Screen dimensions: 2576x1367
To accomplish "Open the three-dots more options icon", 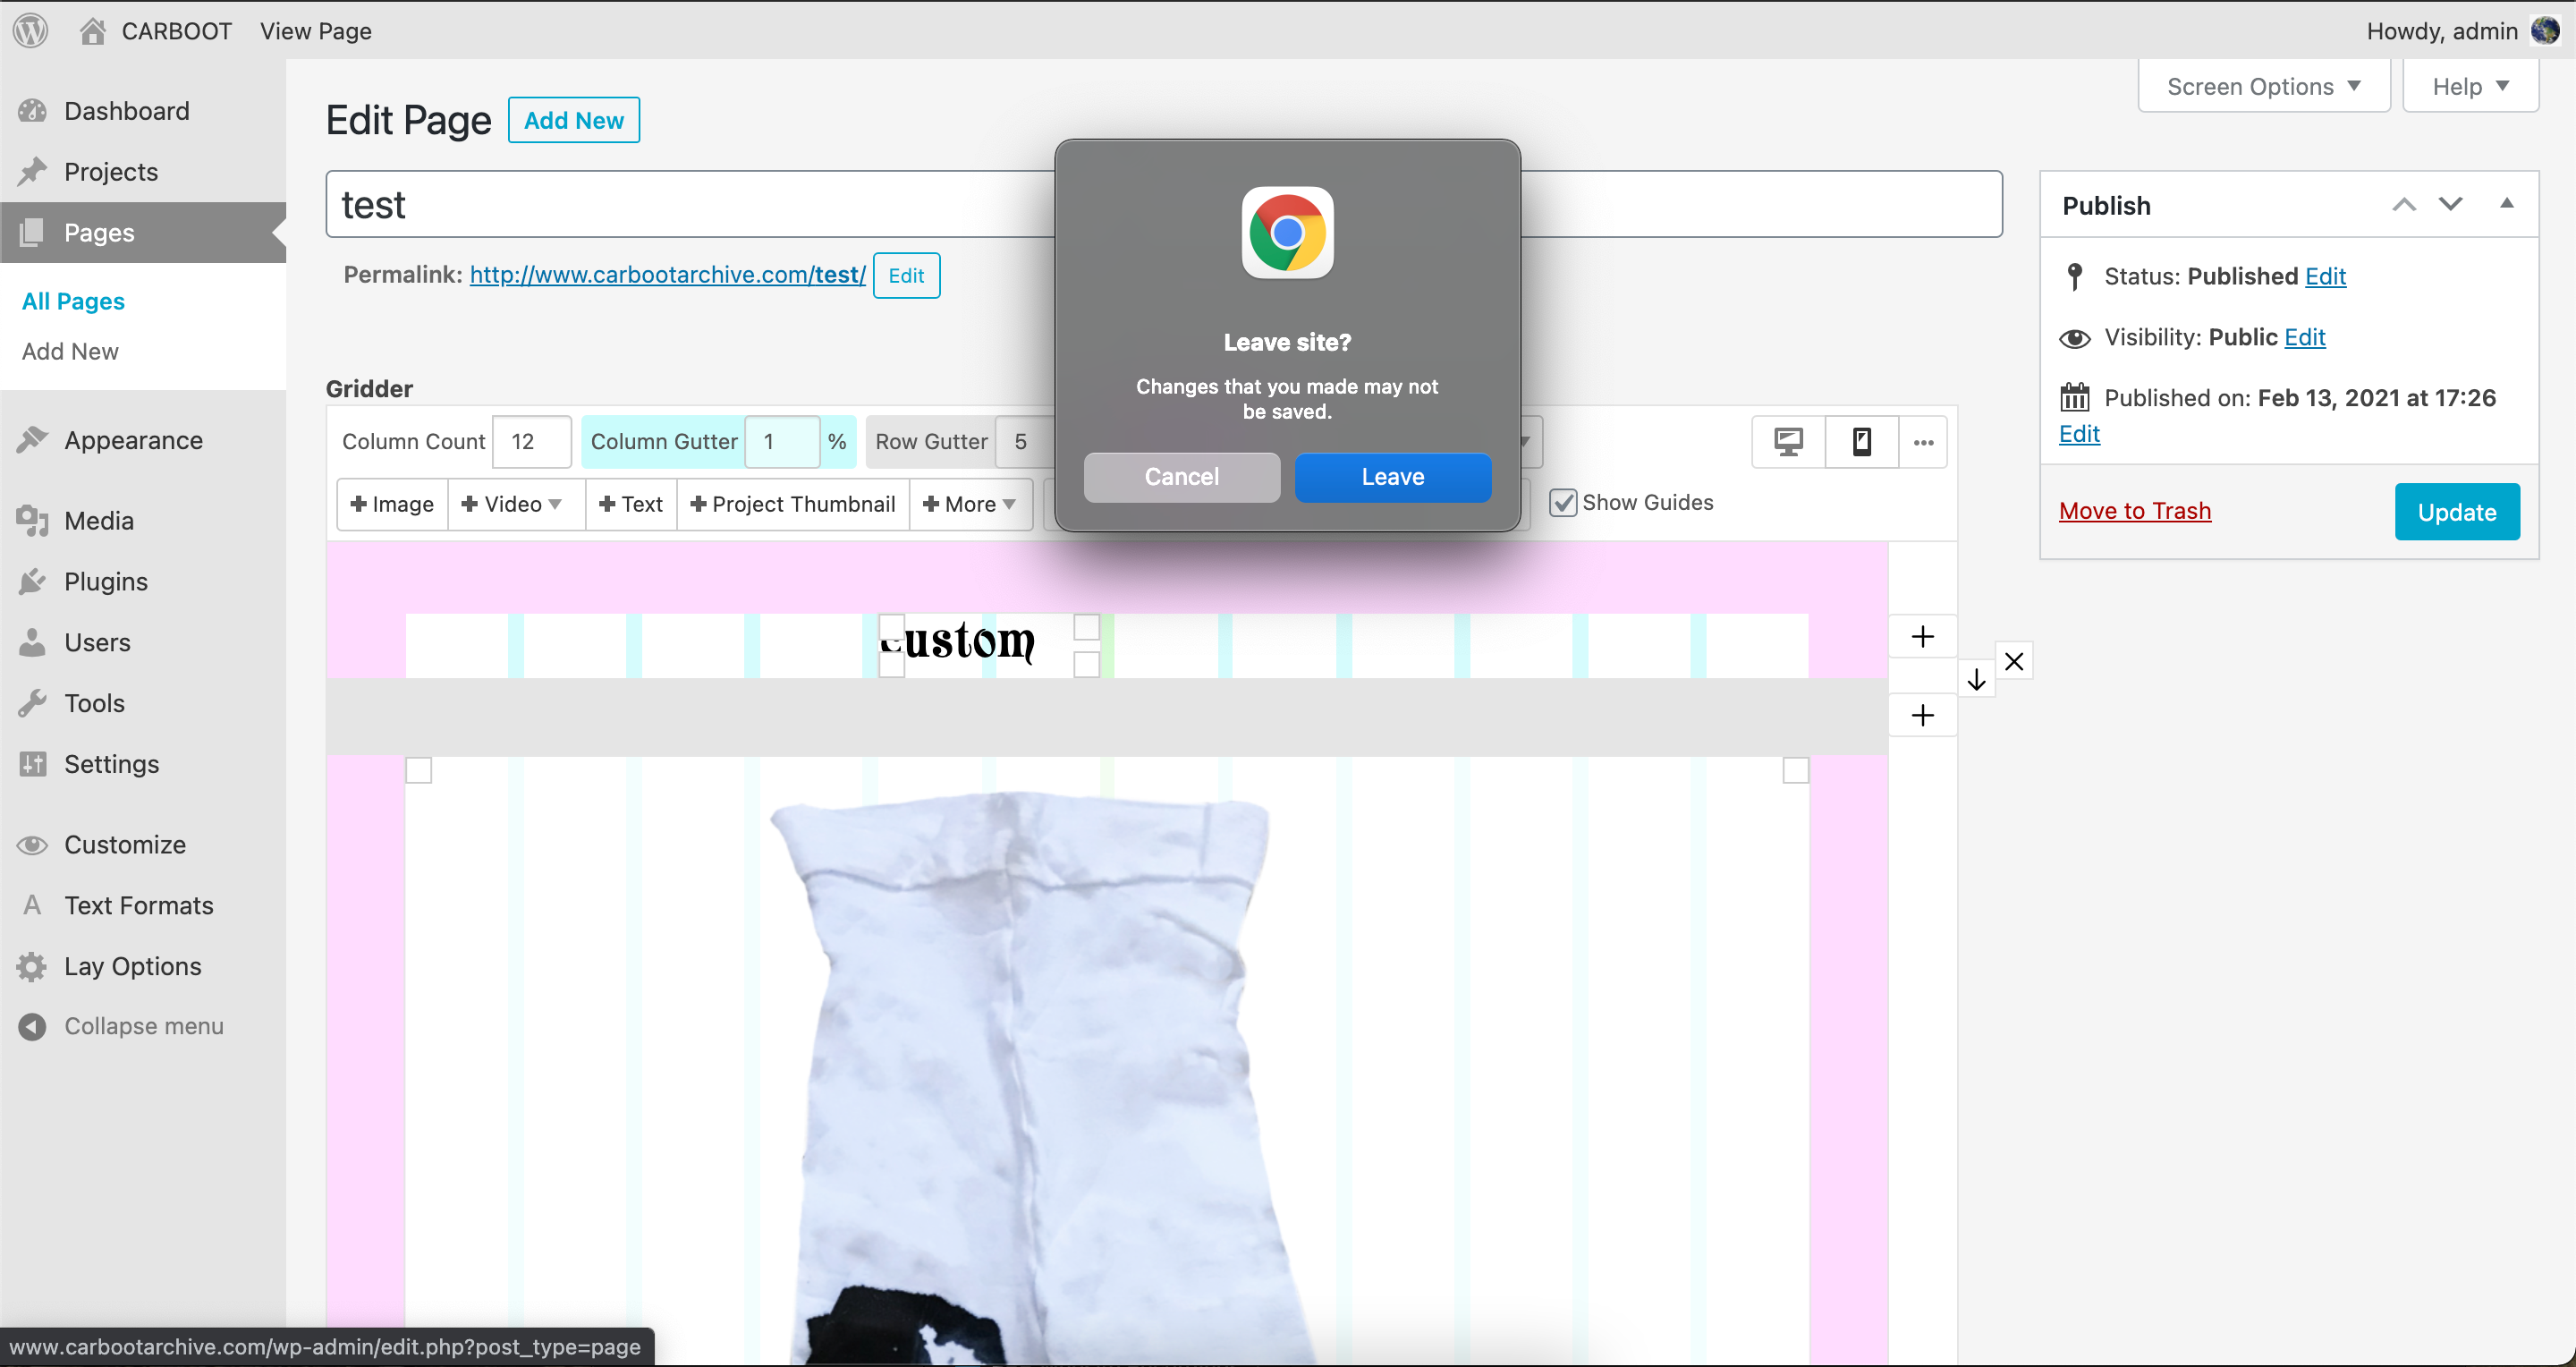I will pos(1923,442).
